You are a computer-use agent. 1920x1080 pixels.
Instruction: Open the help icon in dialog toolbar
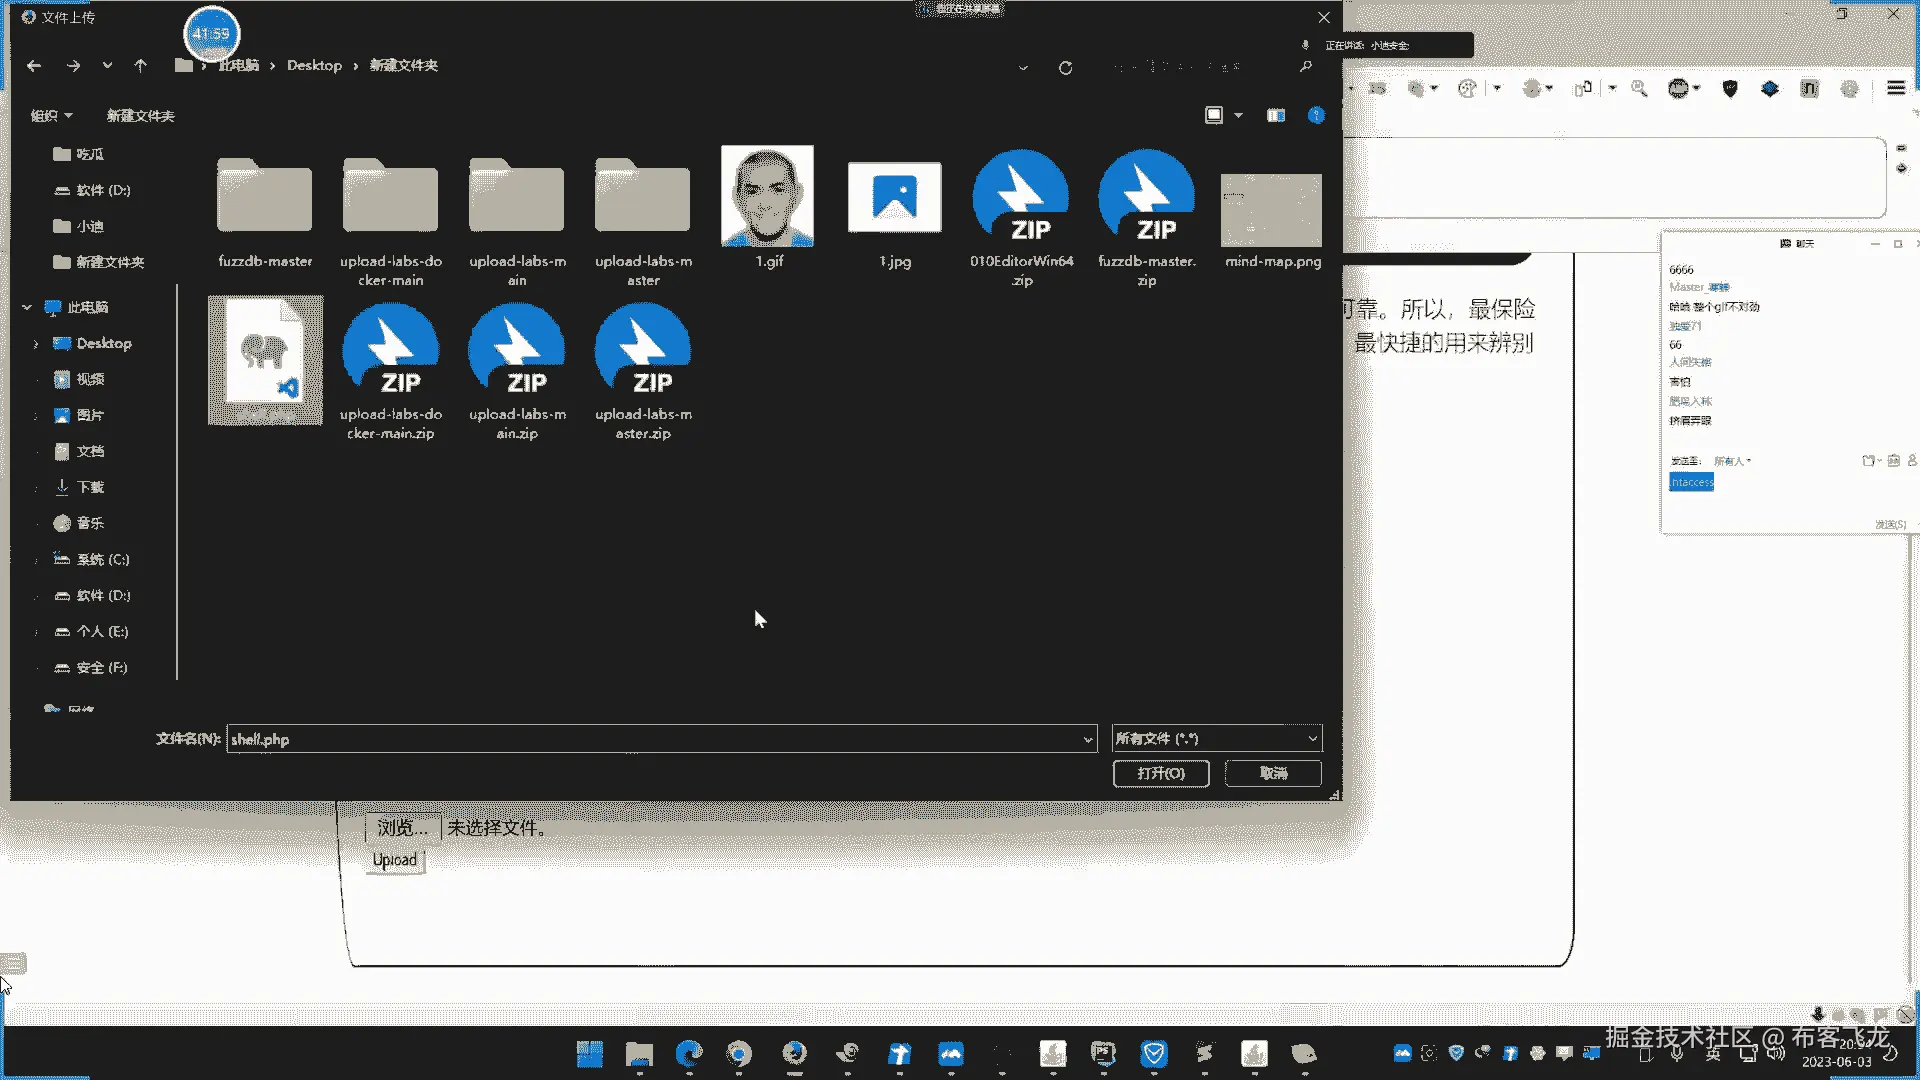click(x=1316, y=116)
